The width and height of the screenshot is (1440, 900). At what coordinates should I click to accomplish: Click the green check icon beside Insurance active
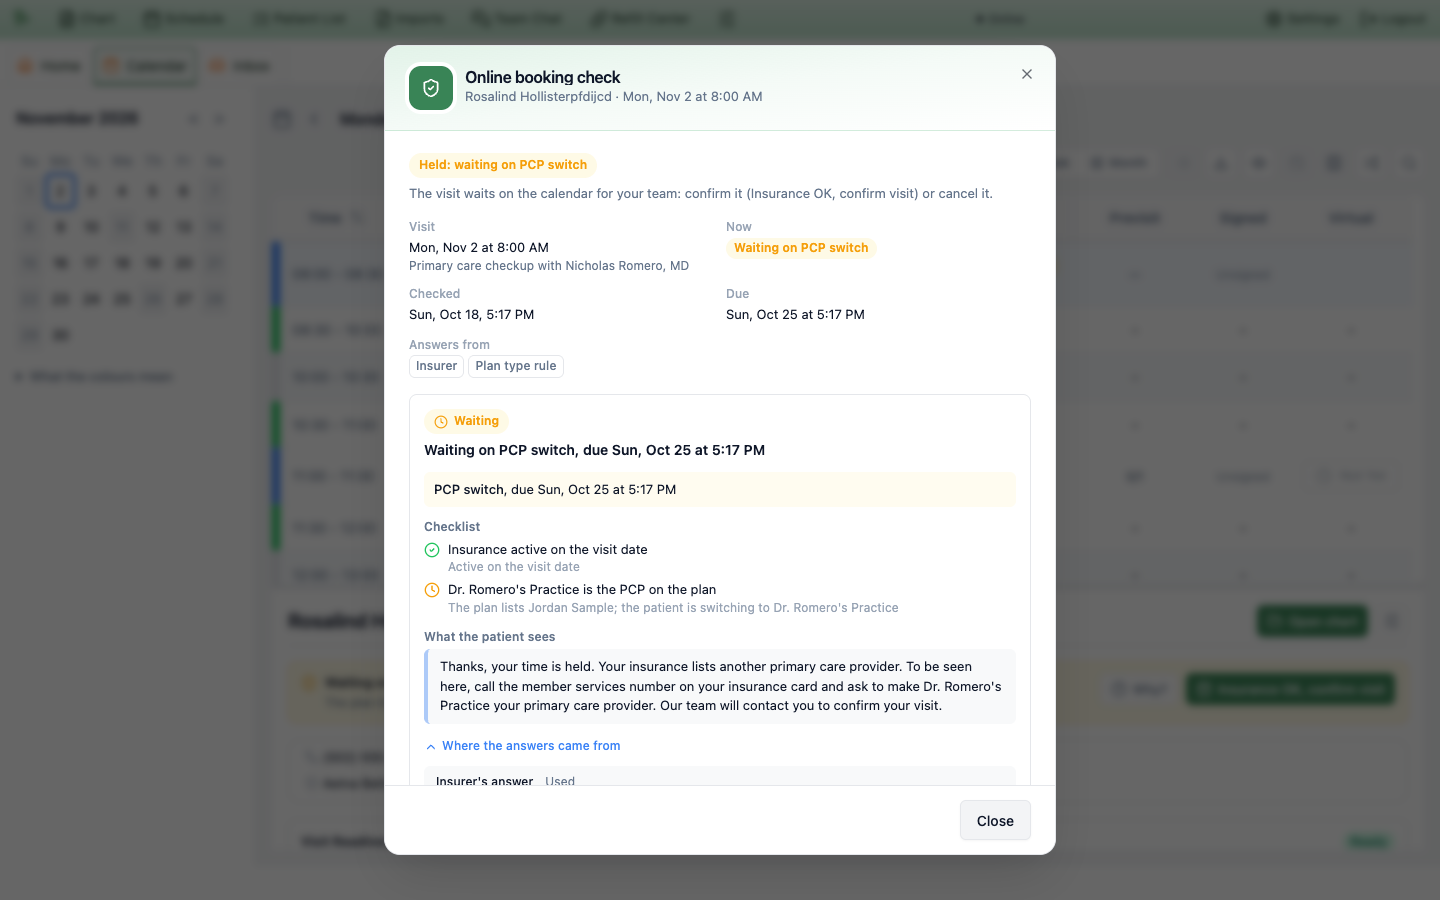[432, 550]
